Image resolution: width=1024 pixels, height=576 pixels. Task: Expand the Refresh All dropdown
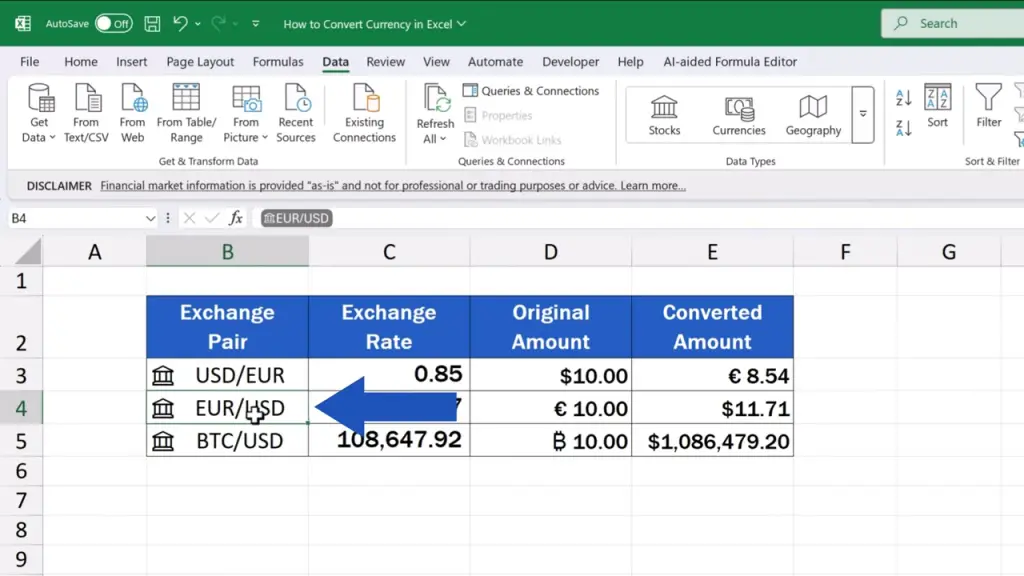(x=435, y=139)
